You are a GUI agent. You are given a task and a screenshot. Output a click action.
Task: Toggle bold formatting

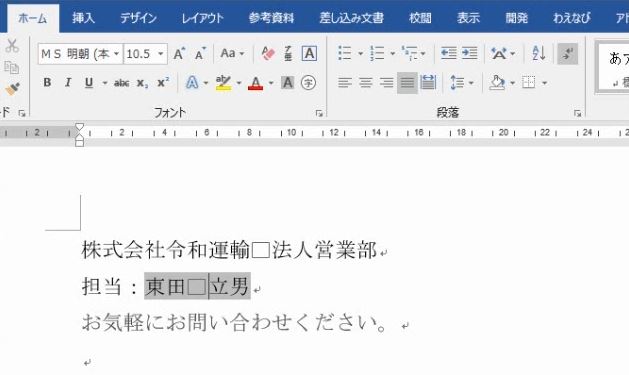tap(47, 83)
